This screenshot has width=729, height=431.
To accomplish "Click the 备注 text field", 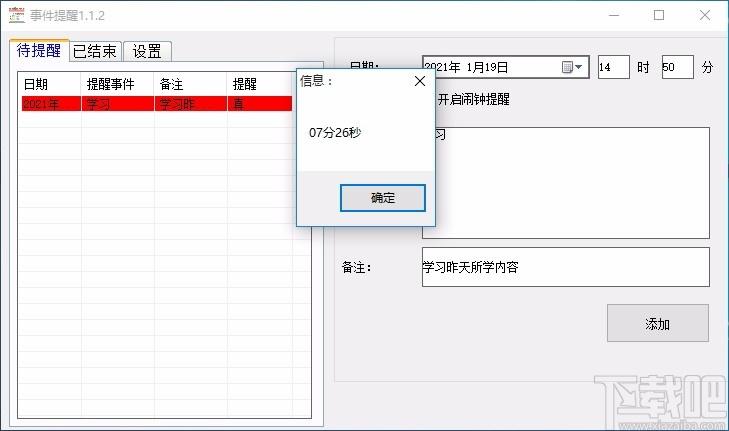I will 566,267.
